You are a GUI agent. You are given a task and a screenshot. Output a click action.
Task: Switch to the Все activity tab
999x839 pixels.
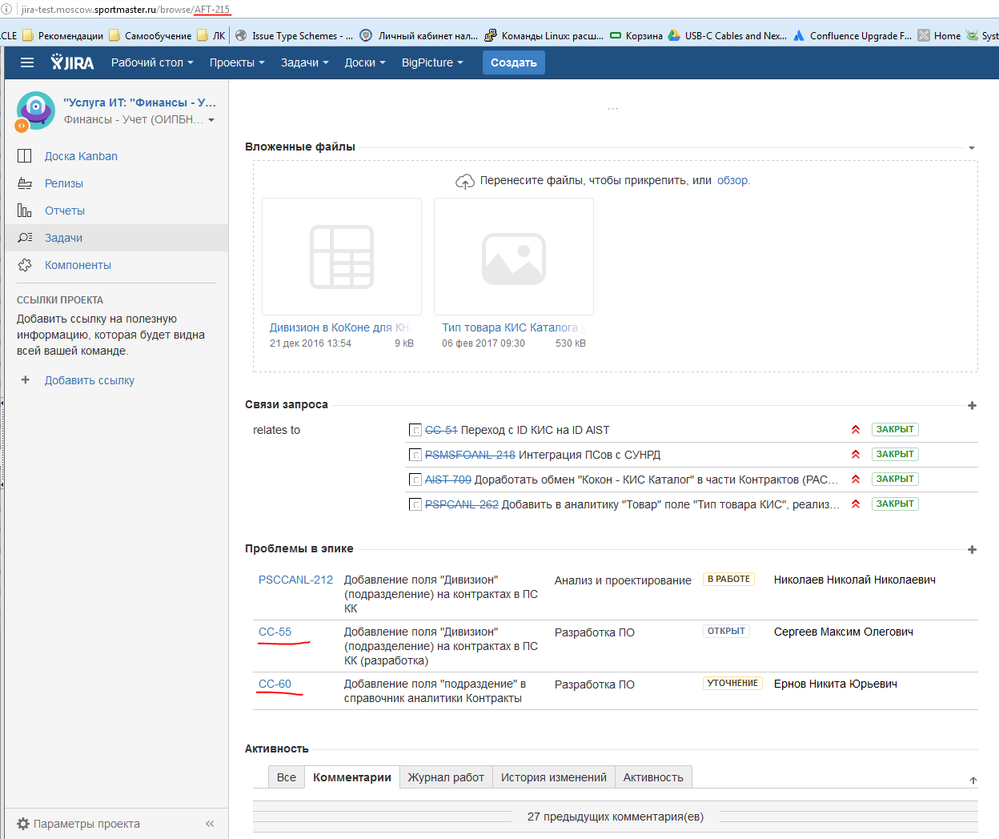click(x=286, y=777)
